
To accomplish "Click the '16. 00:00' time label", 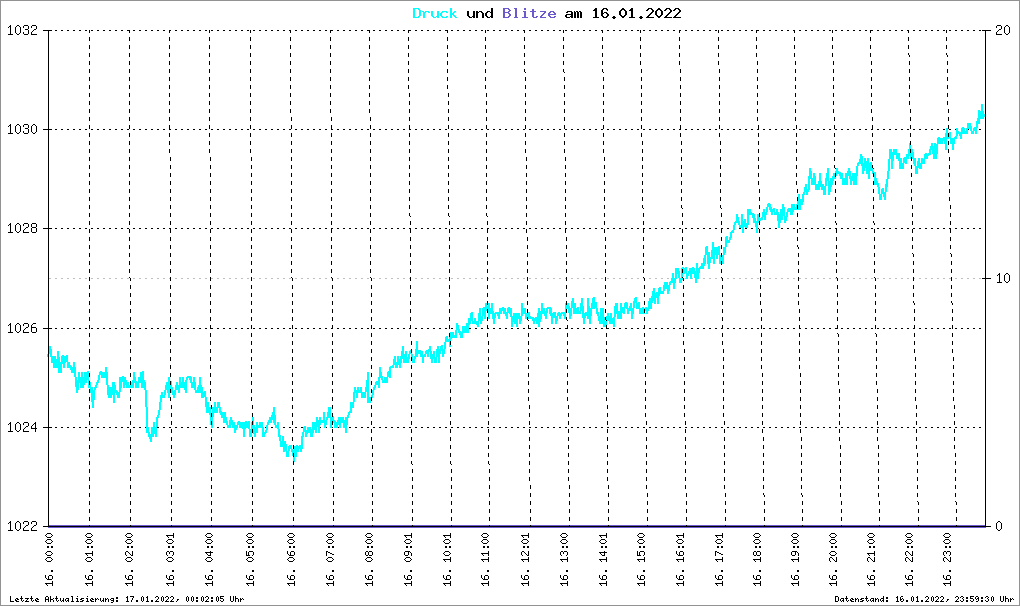I will (x=49, y=559).
